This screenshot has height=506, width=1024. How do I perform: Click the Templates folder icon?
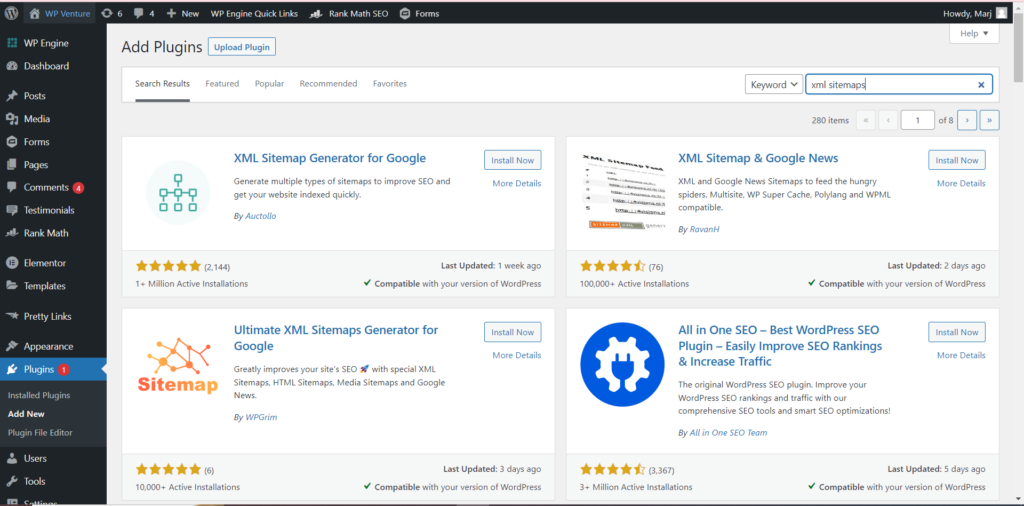coord(12,286)
